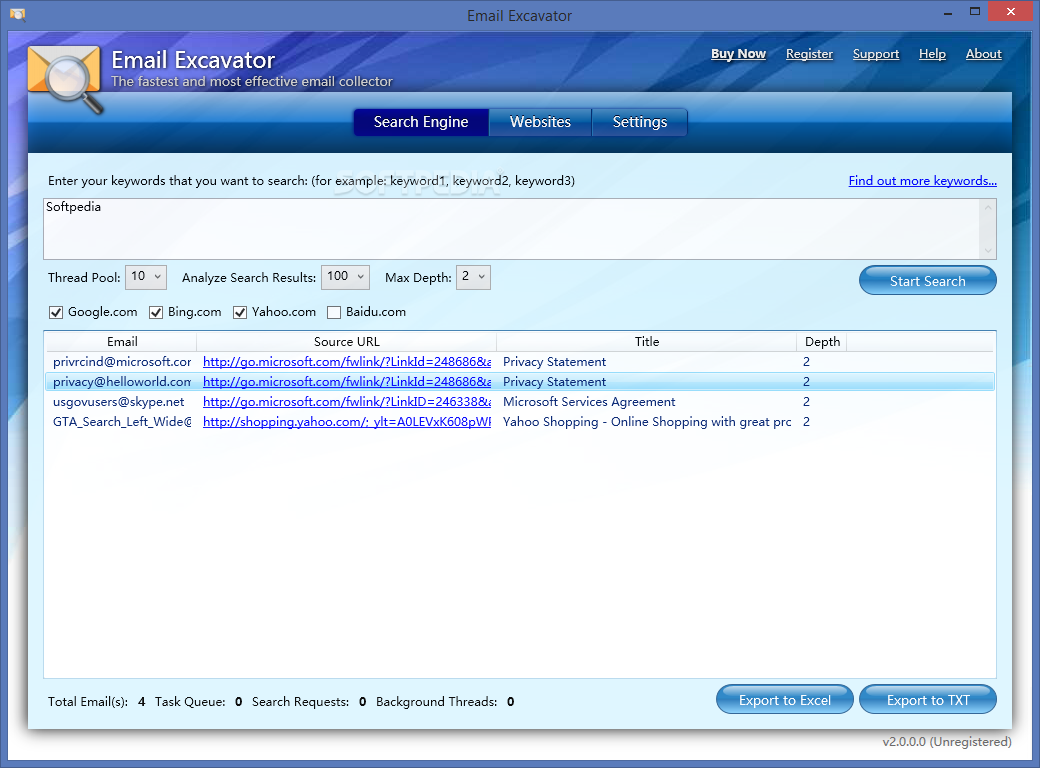The image size is (1040, 768).
Task: Open the About link
Action: pos(984,54)
